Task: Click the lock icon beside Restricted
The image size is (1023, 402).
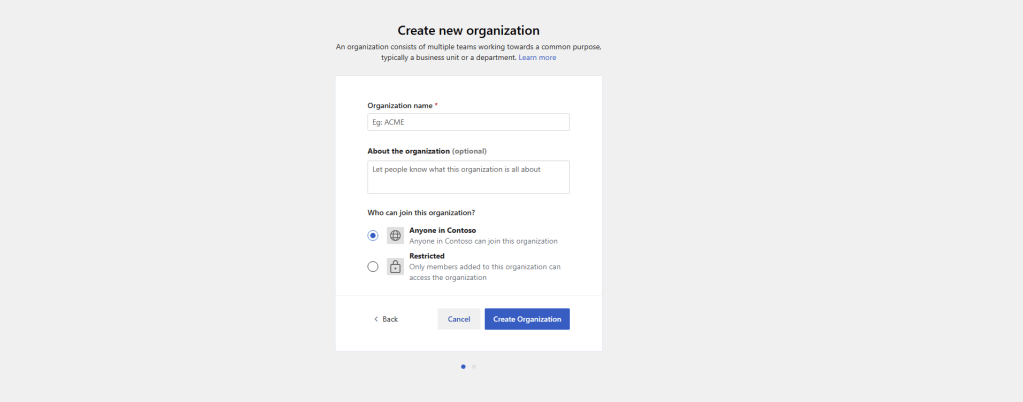Action: point(395,267)
